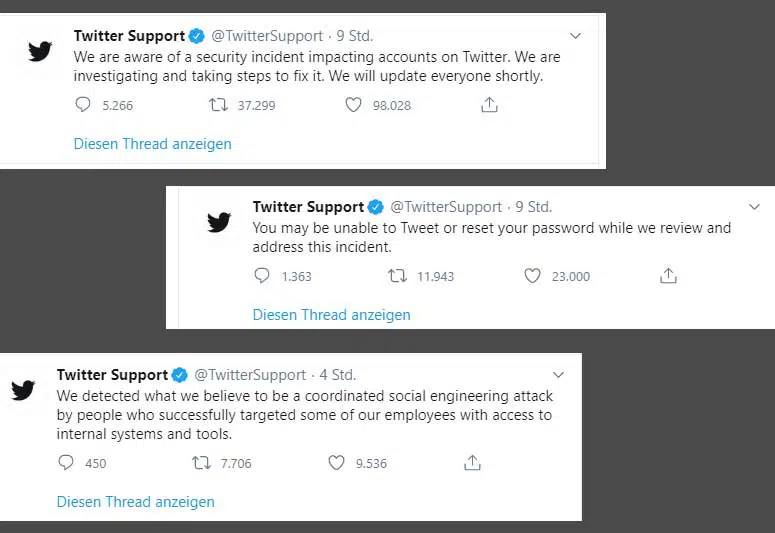Share the social engineering attack tweet

point(473,463)
